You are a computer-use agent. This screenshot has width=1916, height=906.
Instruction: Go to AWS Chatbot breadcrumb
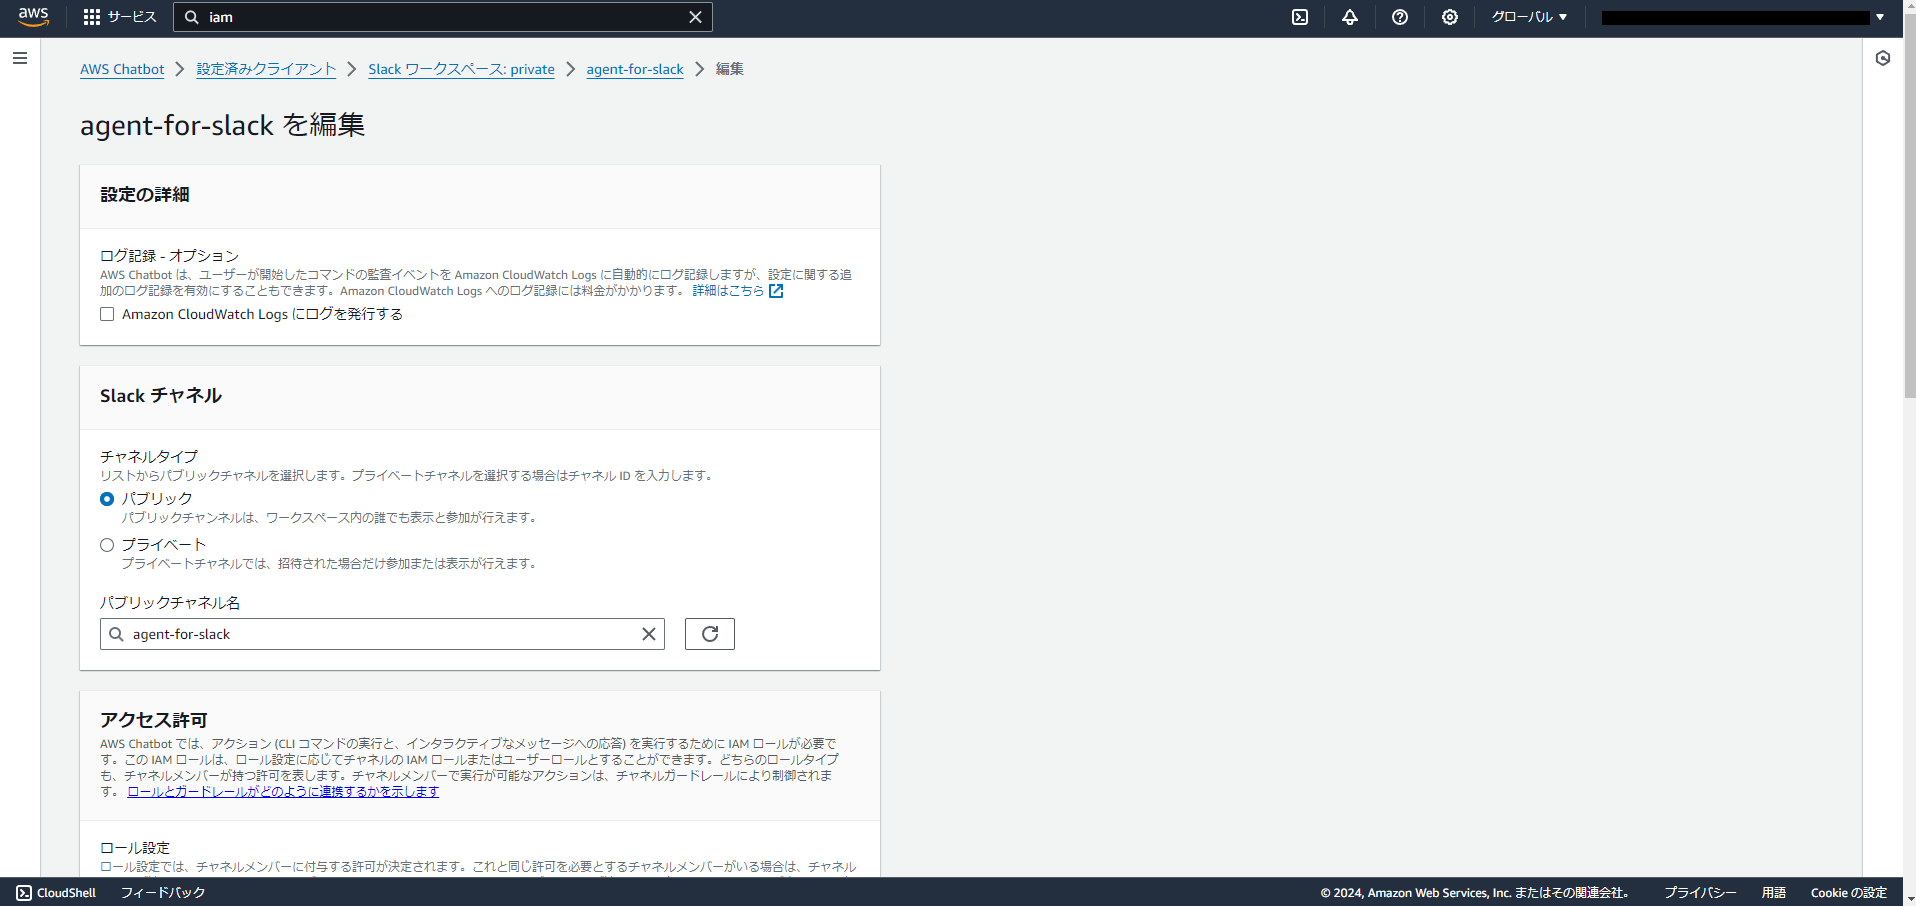(122, 69)
